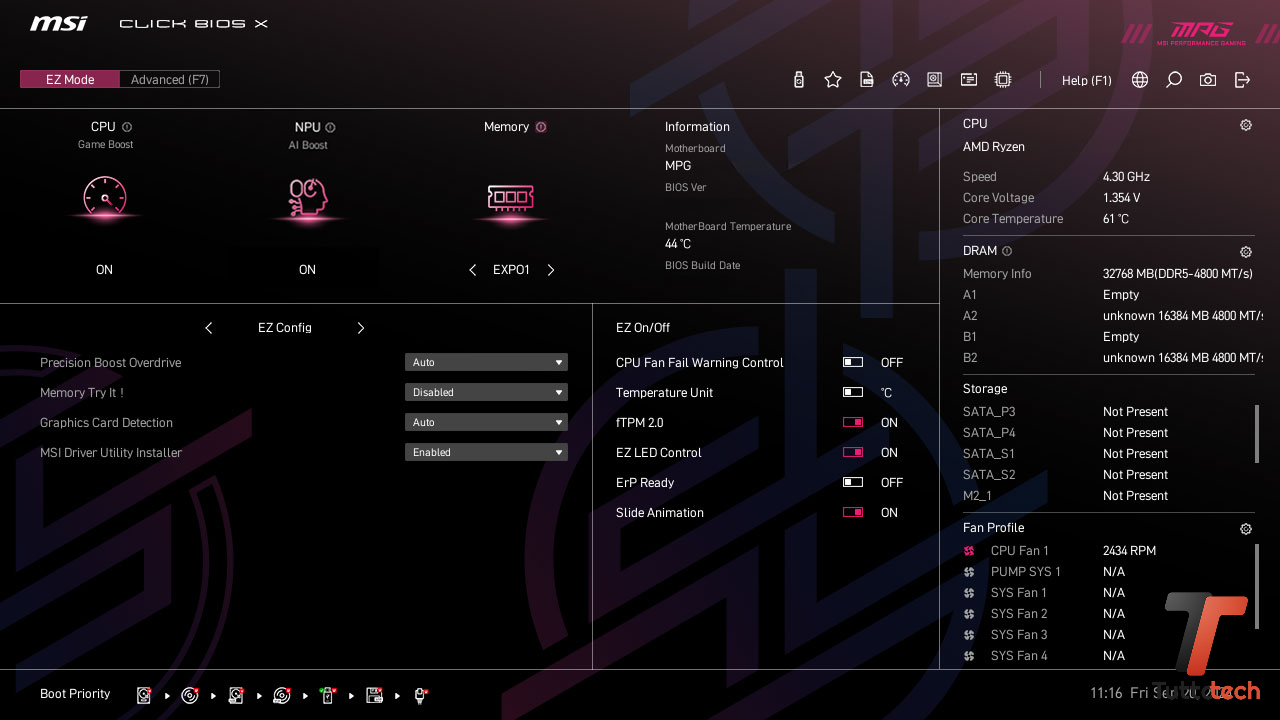
Task: Open the speedometer icon in the top toolbar
Action: 901,80
